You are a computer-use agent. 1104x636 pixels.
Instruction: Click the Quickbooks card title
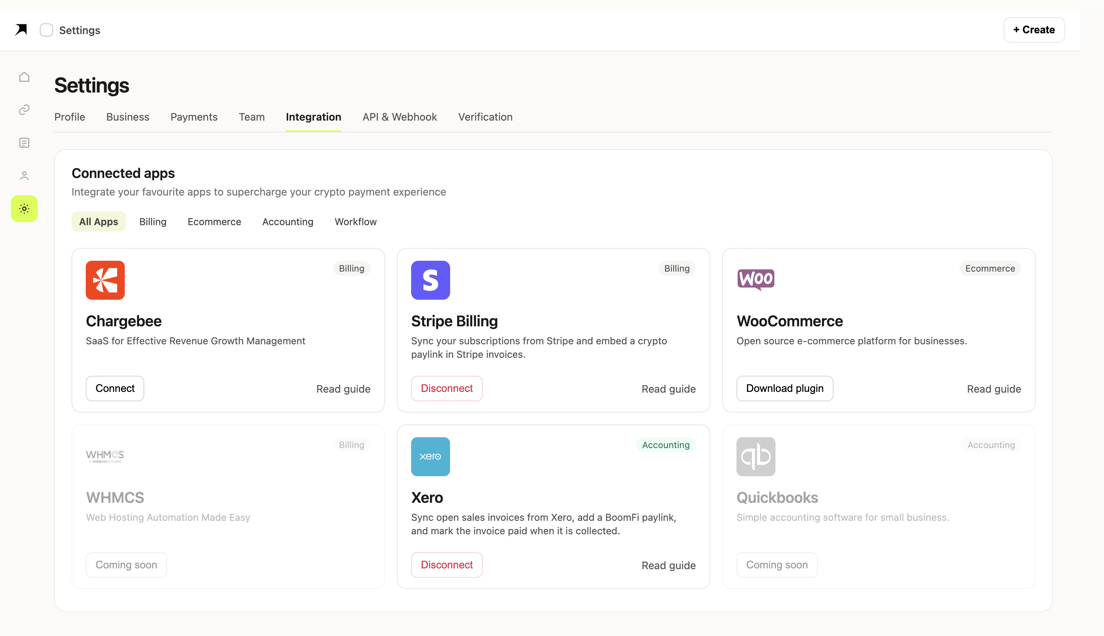click(x=777, y=498)
